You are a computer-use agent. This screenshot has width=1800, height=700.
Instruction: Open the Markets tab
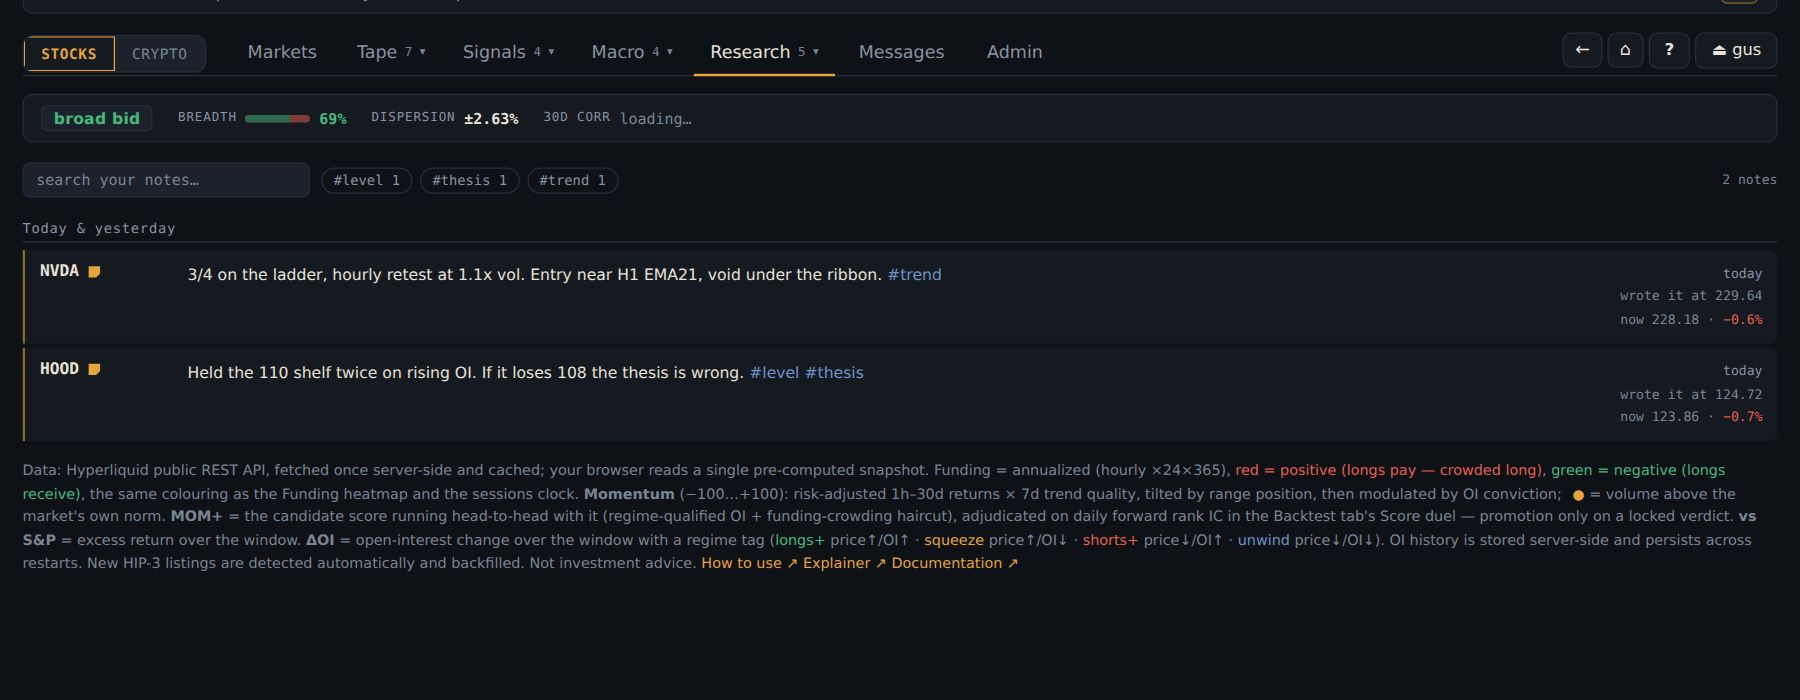point(282,52)
